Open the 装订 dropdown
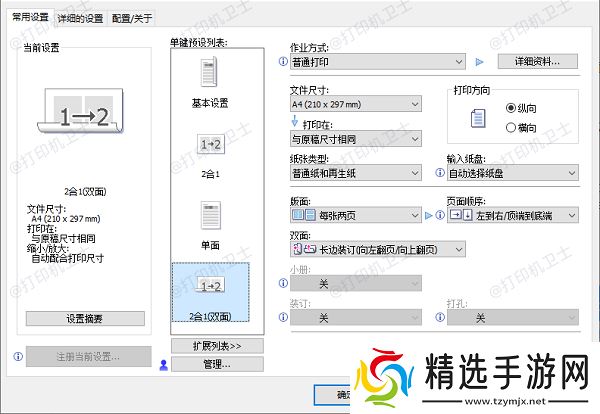600x414 pixels. (x=356, y=317)
